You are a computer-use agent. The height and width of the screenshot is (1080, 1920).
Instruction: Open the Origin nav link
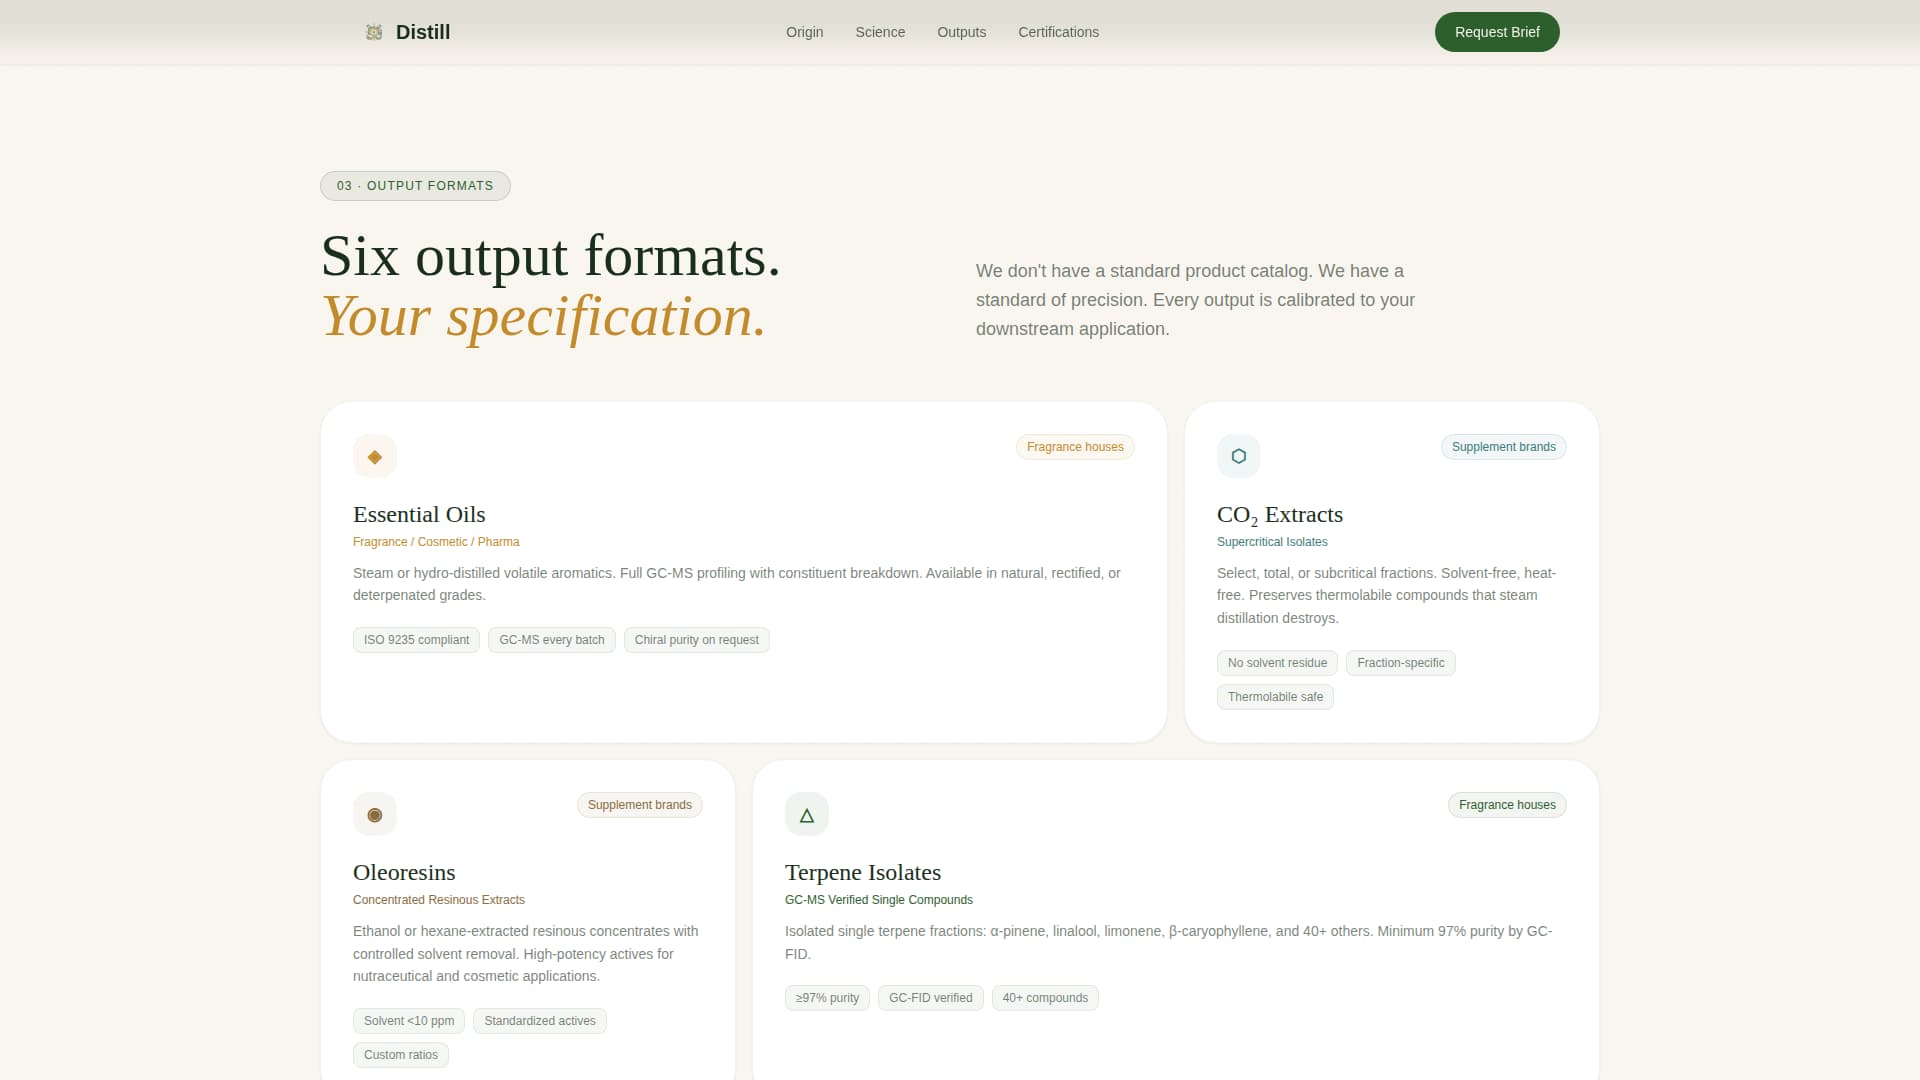[804, 32]
